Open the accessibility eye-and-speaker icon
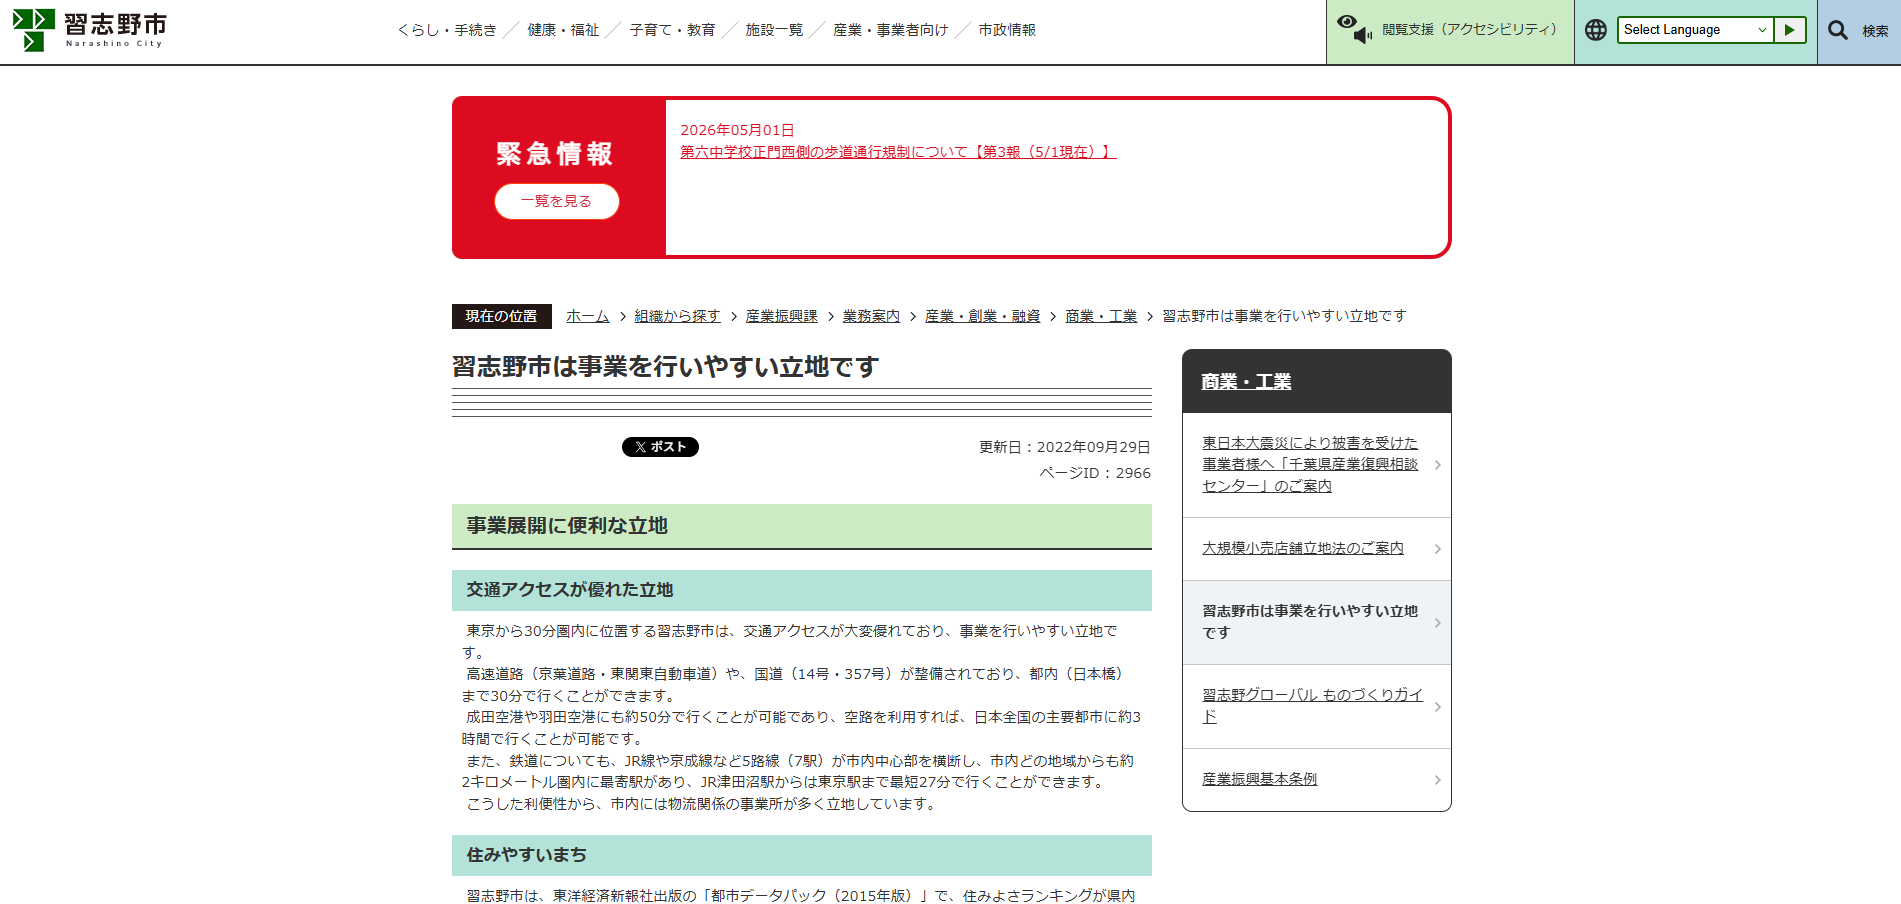This screenshot has width=1901, height=904. coord(1355,29)
